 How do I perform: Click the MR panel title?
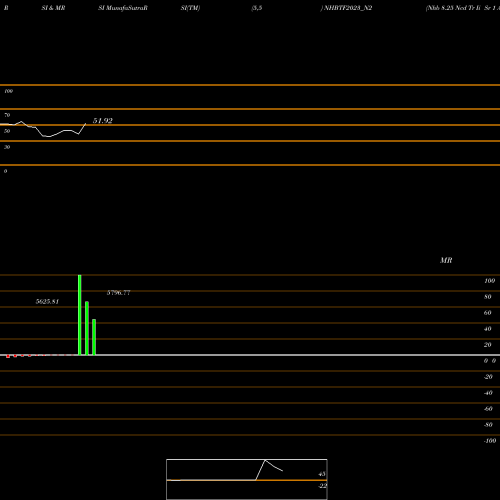tap(446, 260)
